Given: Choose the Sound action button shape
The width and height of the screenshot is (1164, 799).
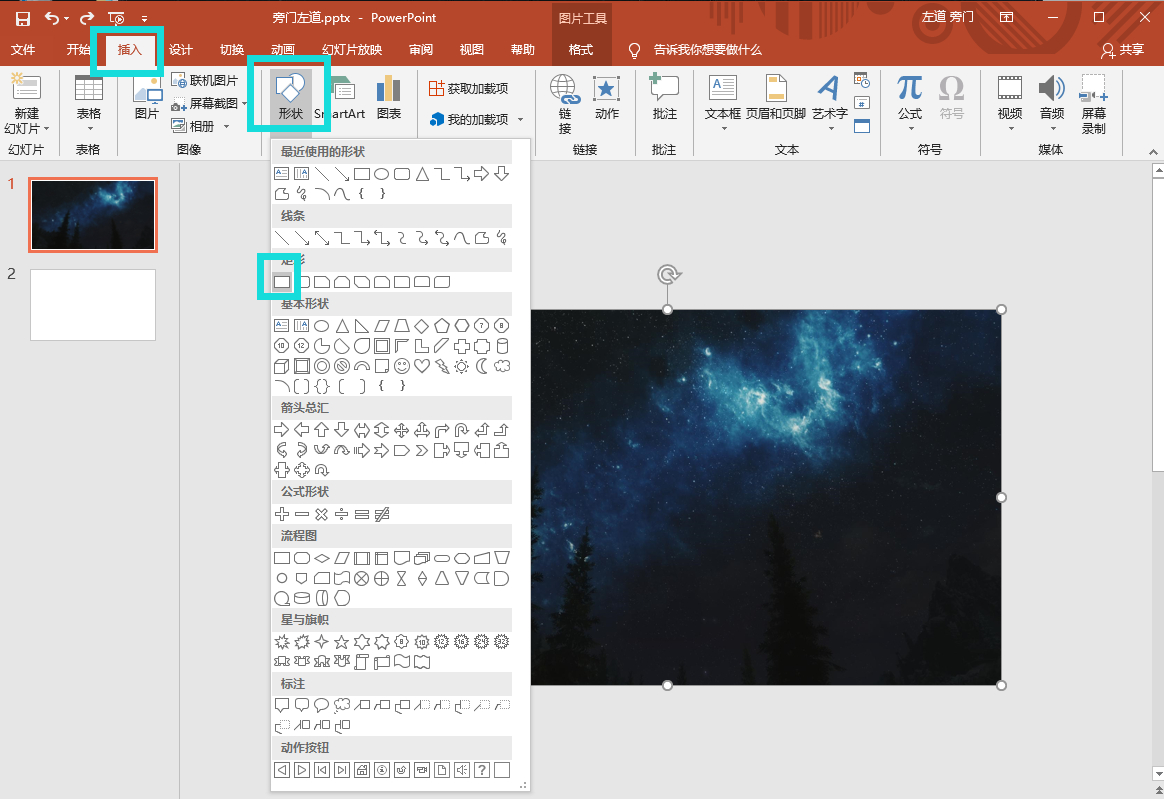Looking at the screenshot, I should (462, 770).
